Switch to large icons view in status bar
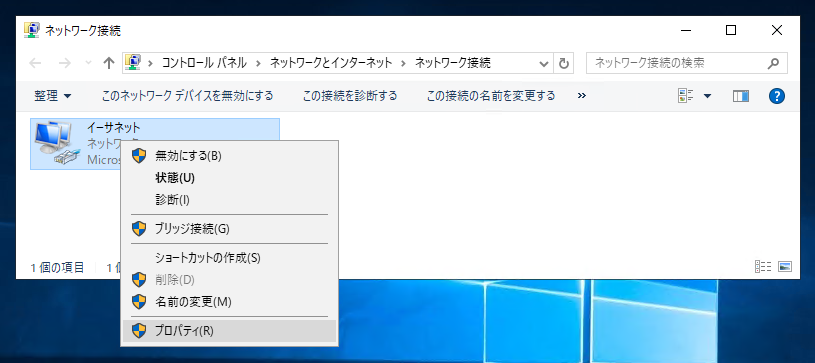This screenshot has width=815, height=363. (x=785, y=267)
